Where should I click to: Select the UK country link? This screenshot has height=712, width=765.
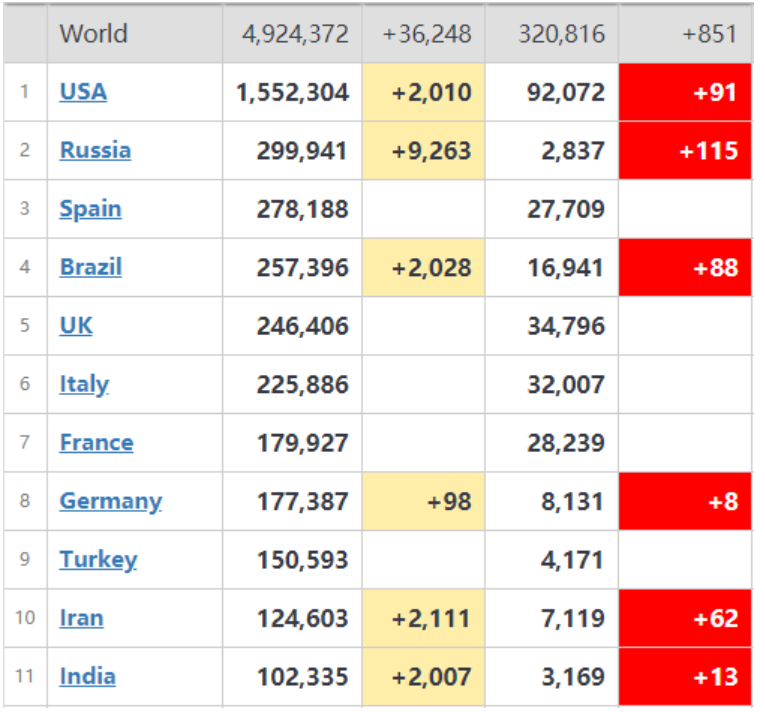point(76,326)
